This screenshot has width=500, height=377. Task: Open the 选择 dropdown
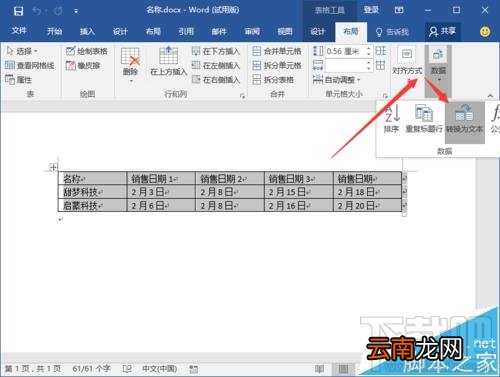tap(22, 51)
